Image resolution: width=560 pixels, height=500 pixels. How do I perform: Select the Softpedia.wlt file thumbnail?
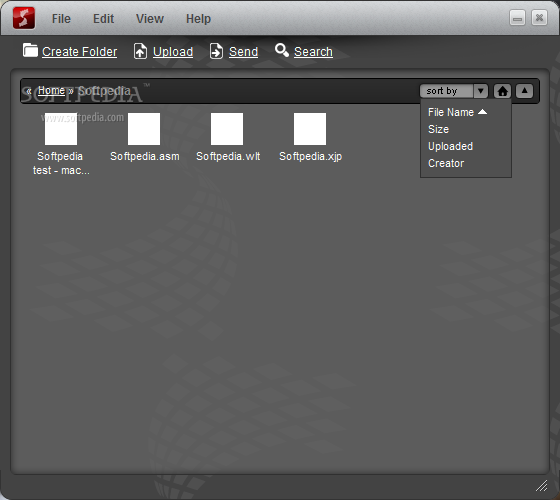[227, 129]
